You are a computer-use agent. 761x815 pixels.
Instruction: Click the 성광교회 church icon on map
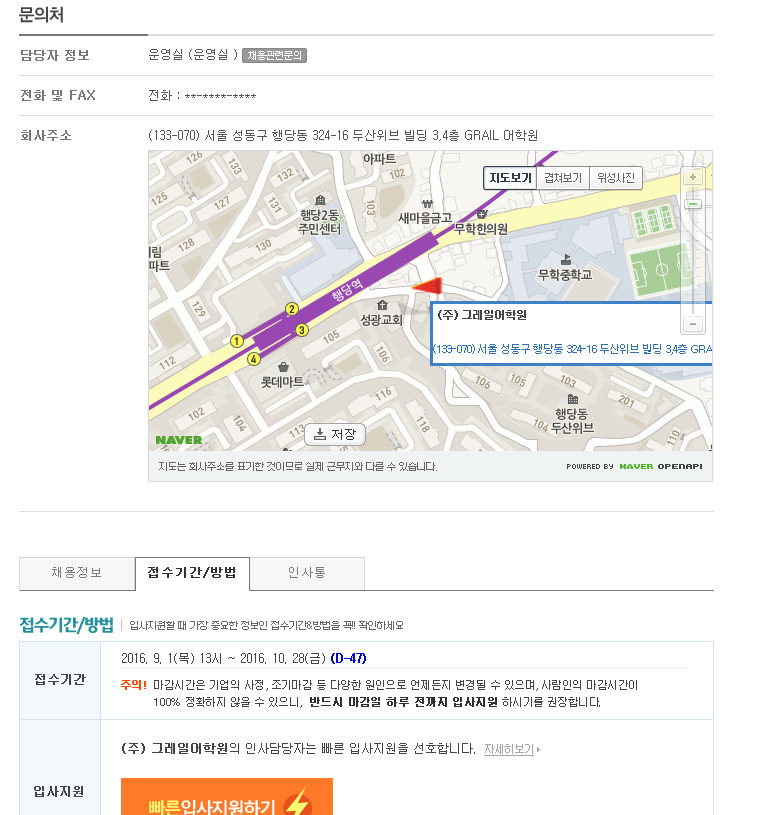[x=383, y=305]
